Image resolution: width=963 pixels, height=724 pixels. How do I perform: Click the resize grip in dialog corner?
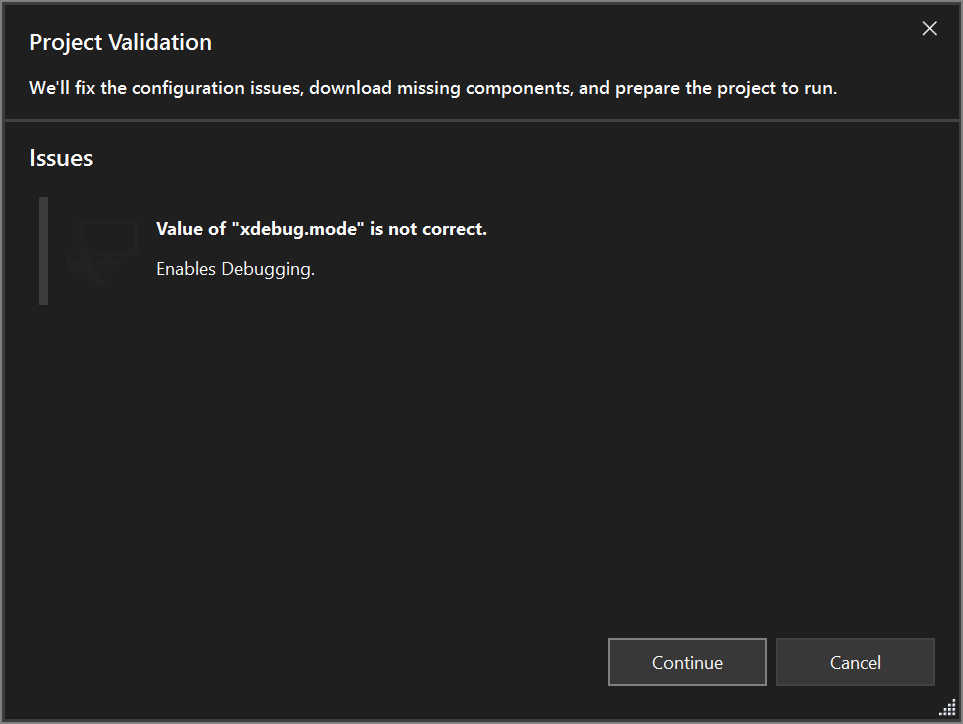pyautogui.click(x=947, y=708)
